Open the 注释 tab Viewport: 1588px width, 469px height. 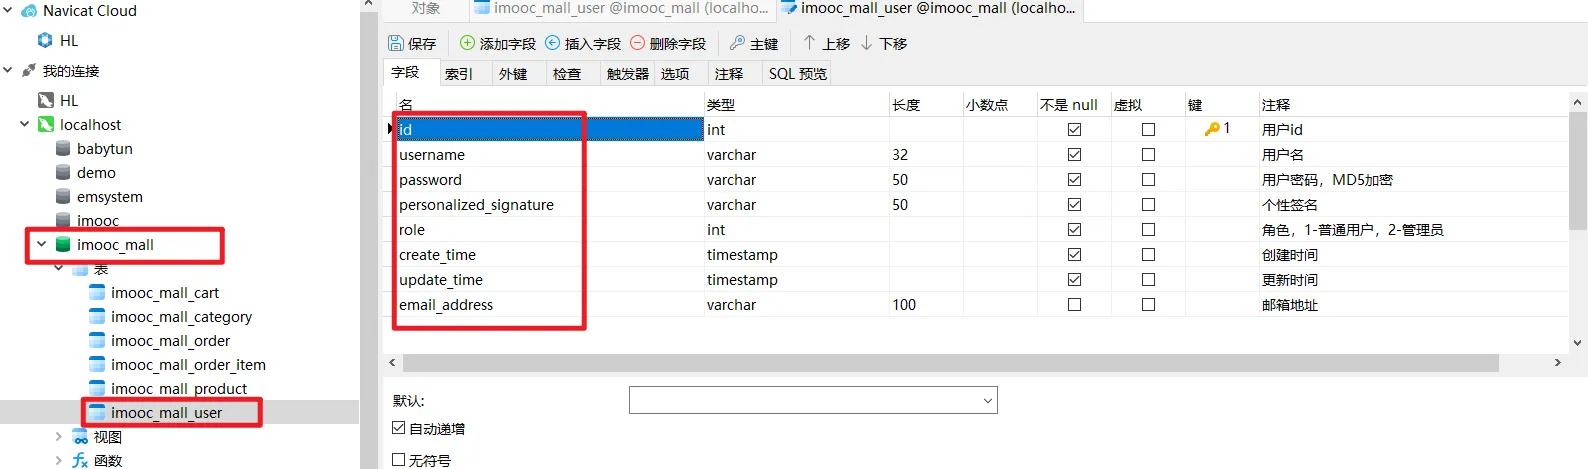click(729, 74)
